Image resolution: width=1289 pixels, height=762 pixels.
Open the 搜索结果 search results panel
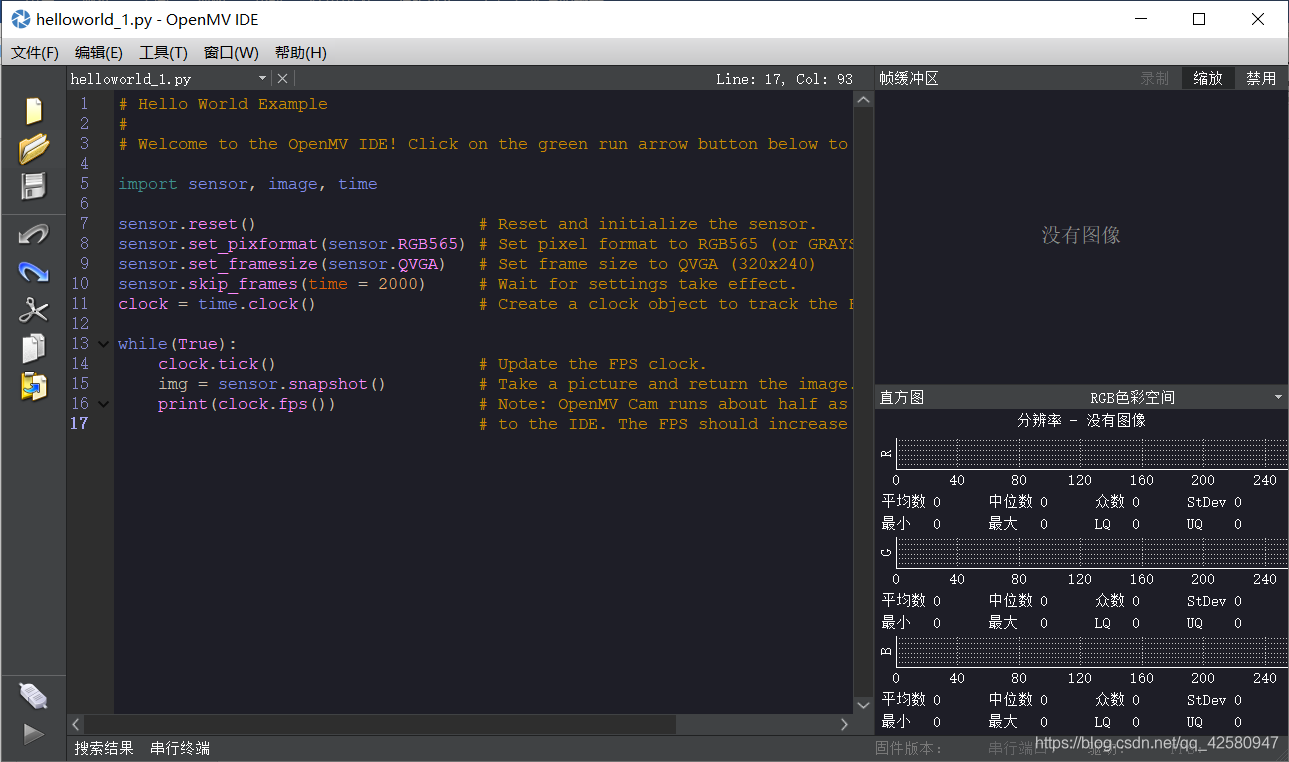pyautogui.click(x=104, y=748)
